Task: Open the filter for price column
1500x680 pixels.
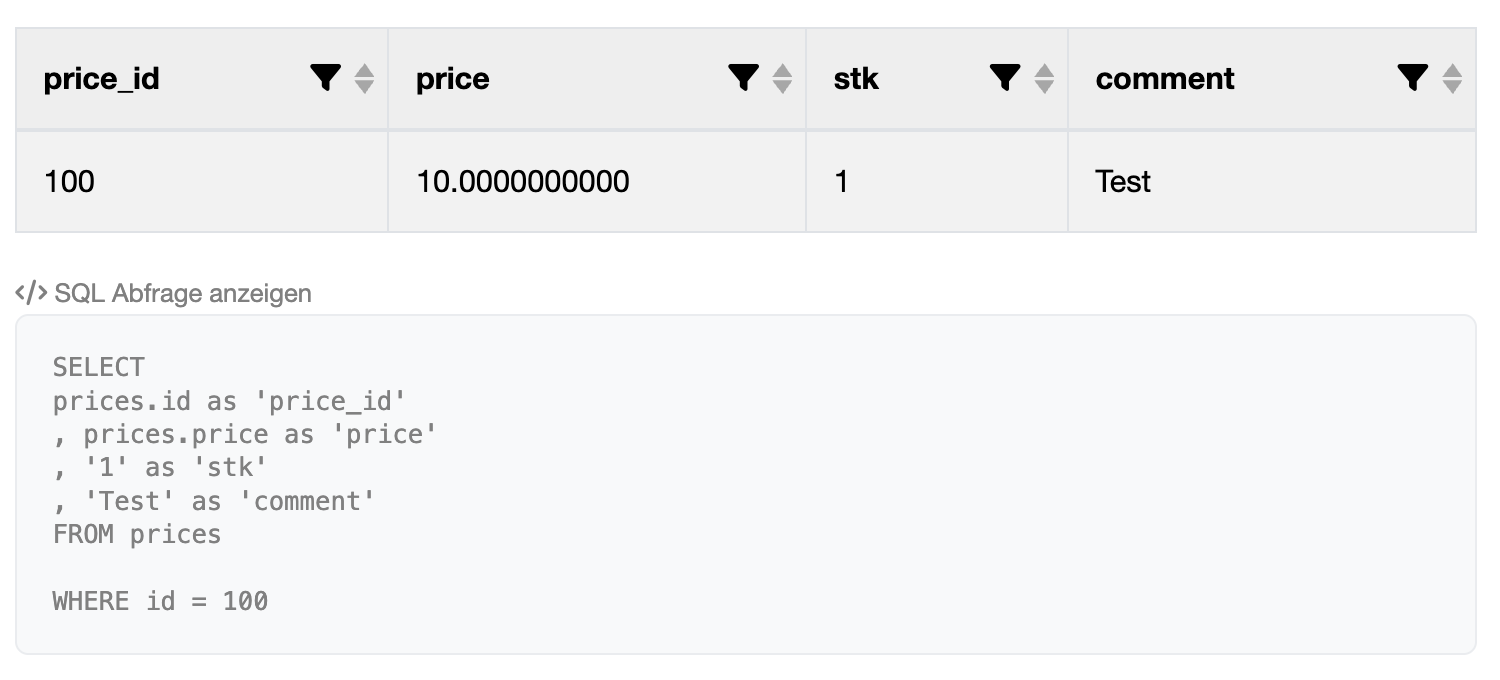Action: pyautogui.click(x=744, y=78)
